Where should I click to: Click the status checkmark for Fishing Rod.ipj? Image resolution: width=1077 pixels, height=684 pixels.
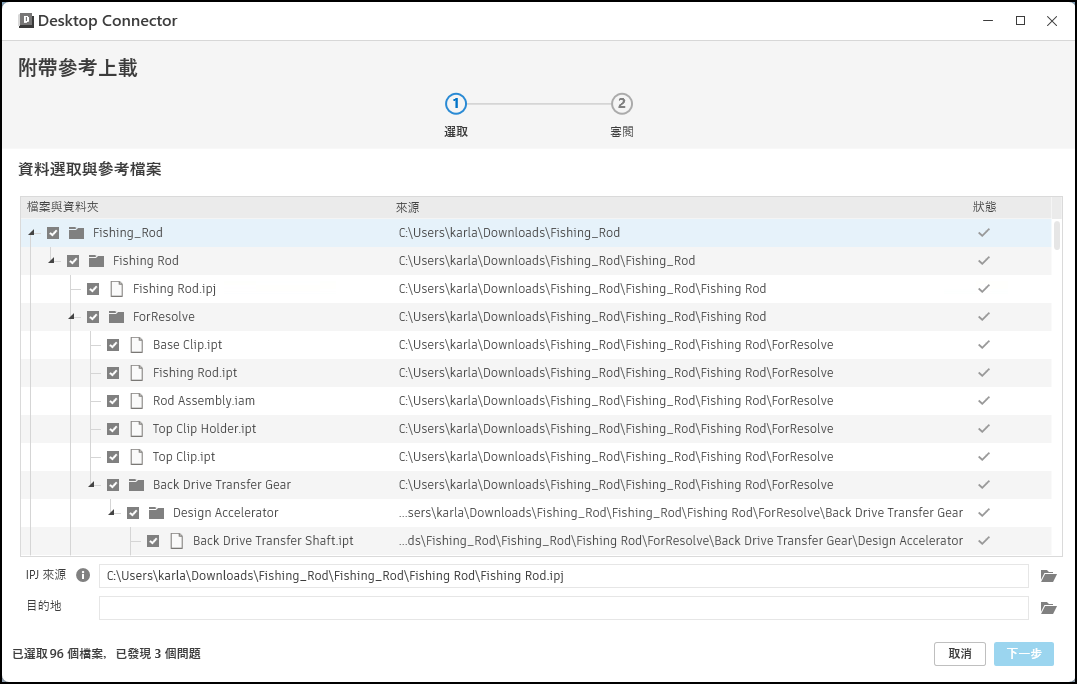pyautogui.click(x=984, y=288)
